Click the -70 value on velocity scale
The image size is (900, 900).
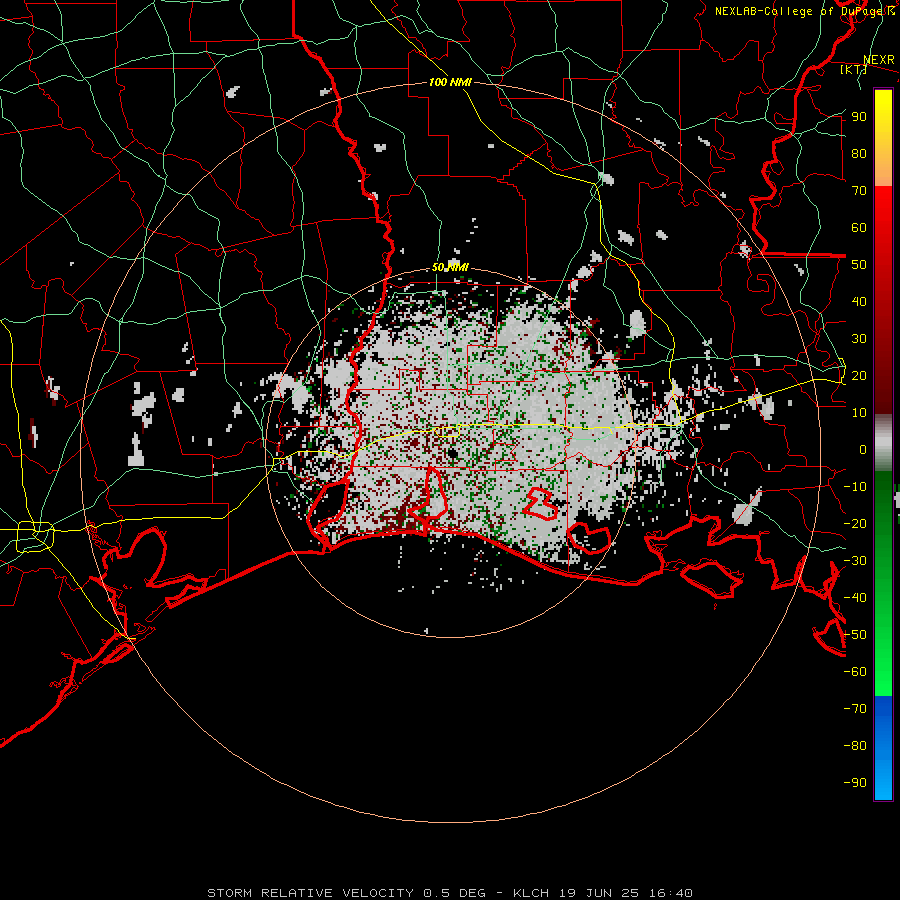(855, 709)
